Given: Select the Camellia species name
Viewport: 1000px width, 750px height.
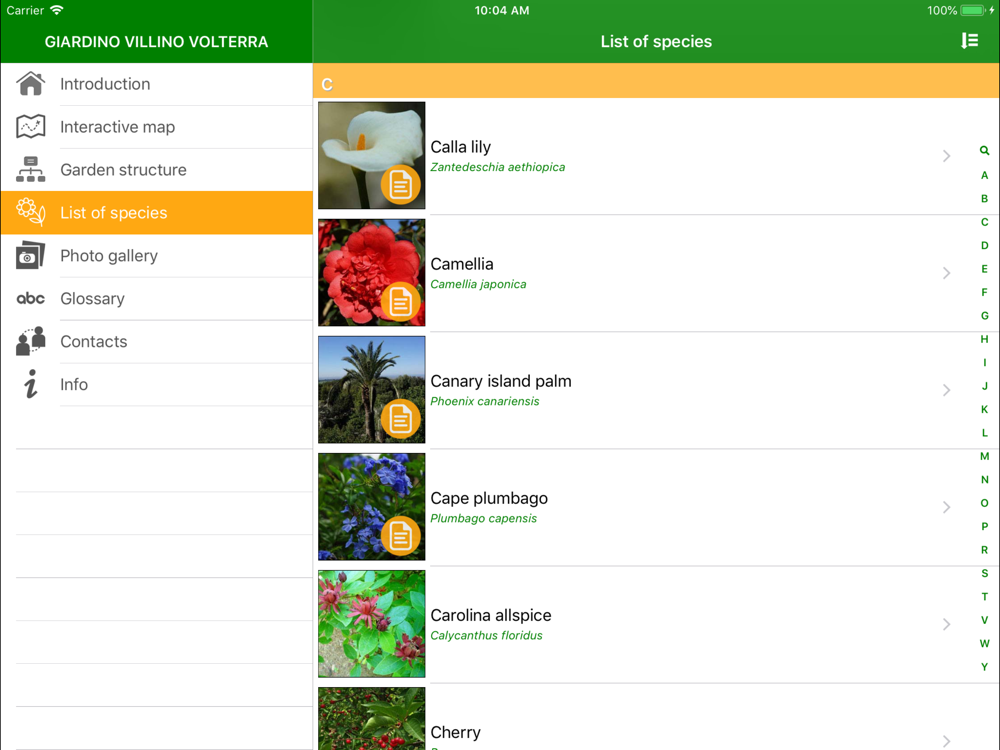Looking at the screenshot, I should pyautogui.click(x=462, y=264).
